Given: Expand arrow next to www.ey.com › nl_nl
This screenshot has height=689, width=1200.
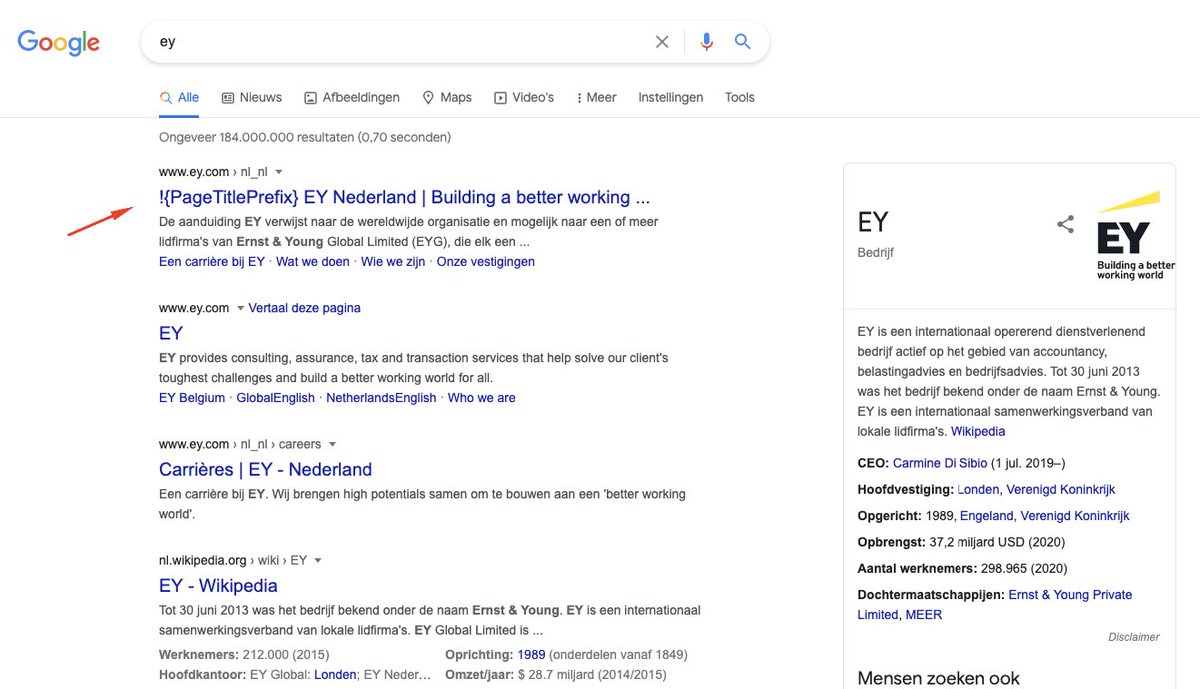Looking at the screenshot, I should 279,172.
